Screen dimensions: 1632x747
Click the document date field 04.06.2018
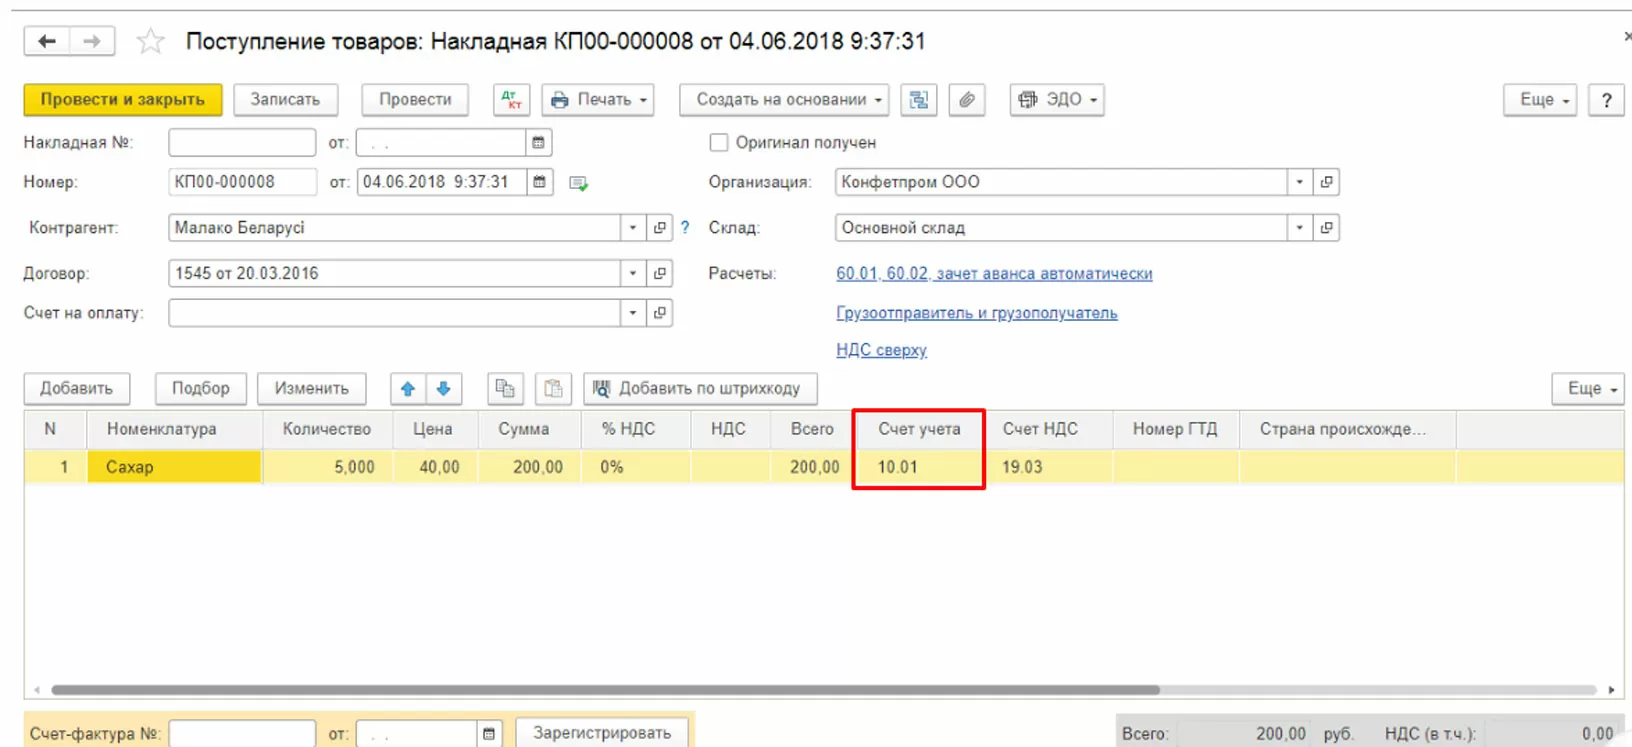pyautogui.click(x=441, y=182)
